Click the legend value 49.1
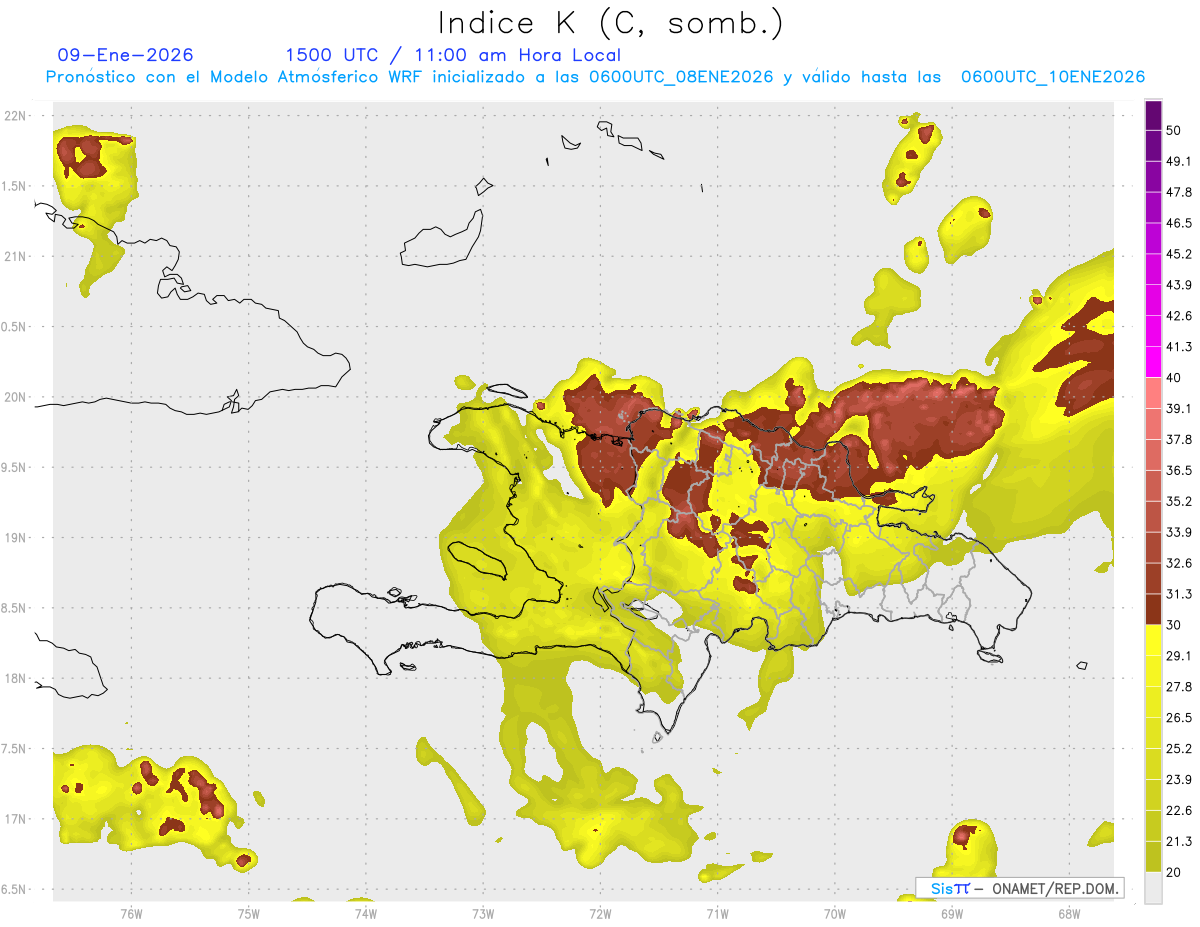 click(1179, 161)
